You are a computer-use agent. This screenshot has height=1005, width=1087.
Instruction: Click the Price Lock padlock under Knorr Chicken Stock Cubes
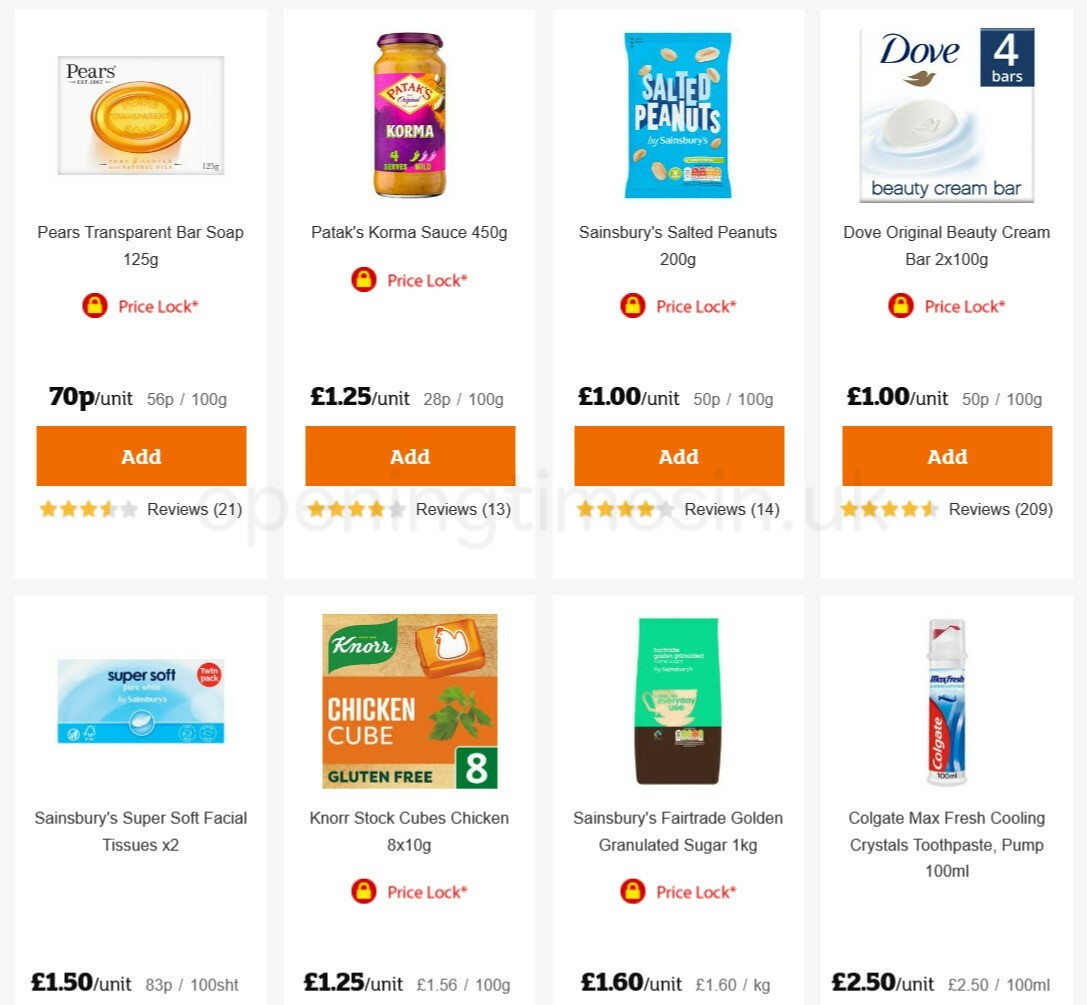pyautogui.click(x=363, y=891)
